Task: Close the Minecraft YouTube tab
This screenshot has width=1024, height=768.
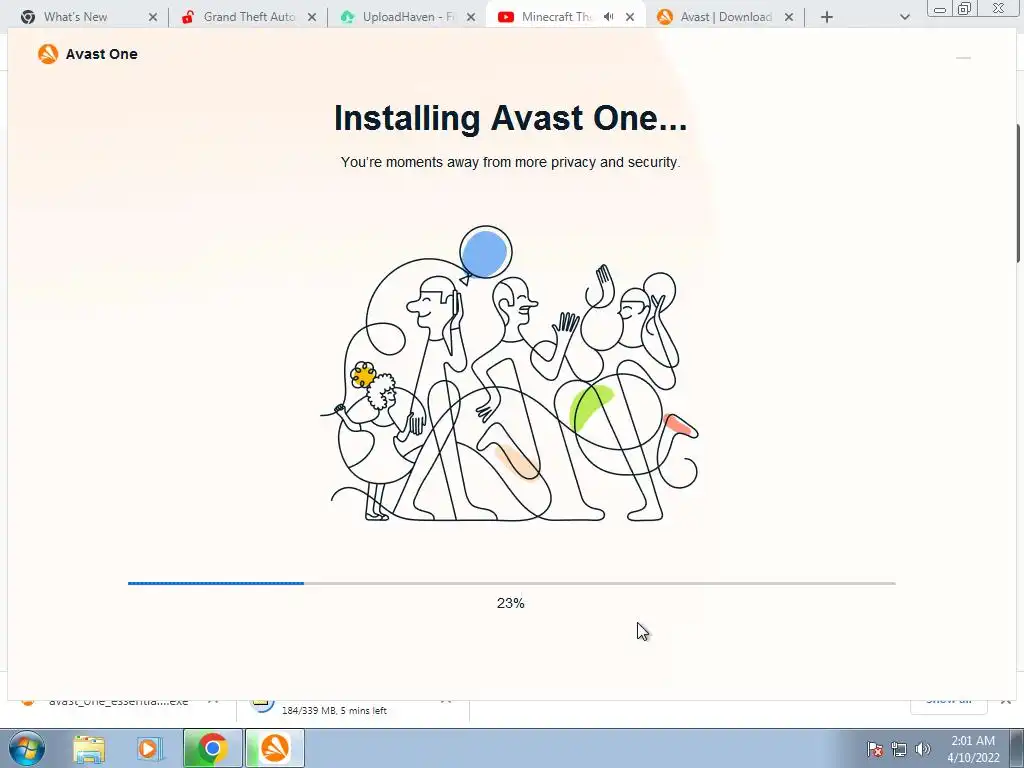Action: [x=630, y=17]
